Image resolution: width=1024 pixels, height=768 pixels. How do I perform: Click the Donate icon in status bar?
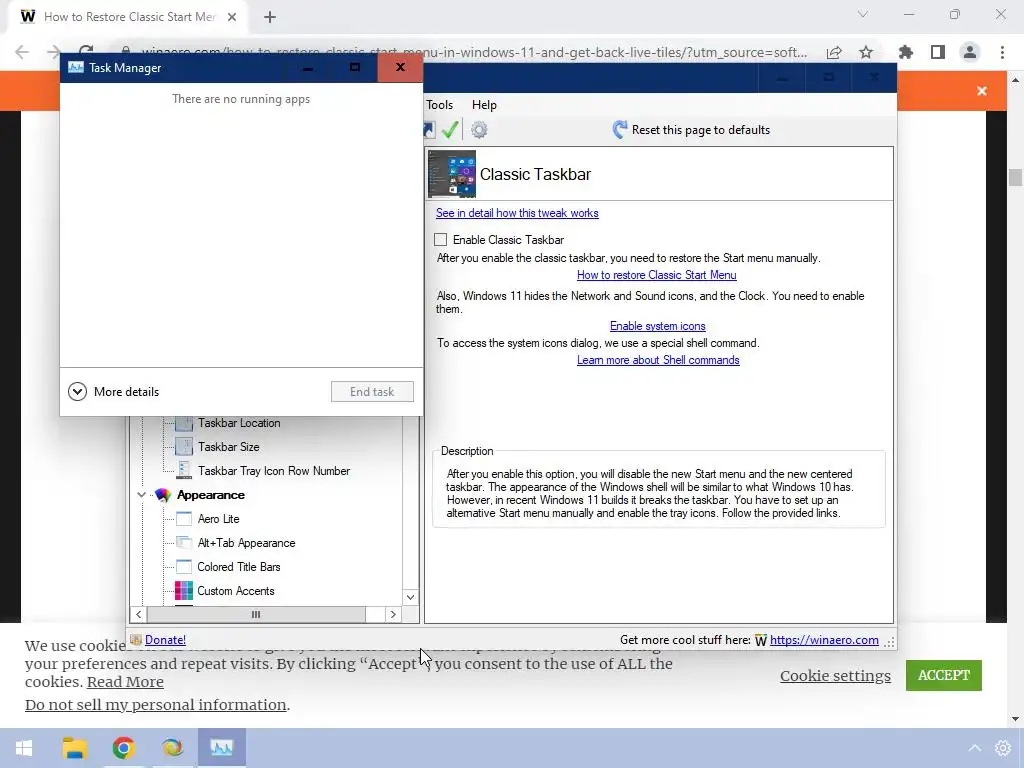pyautogui.click(x=136, y=640)
